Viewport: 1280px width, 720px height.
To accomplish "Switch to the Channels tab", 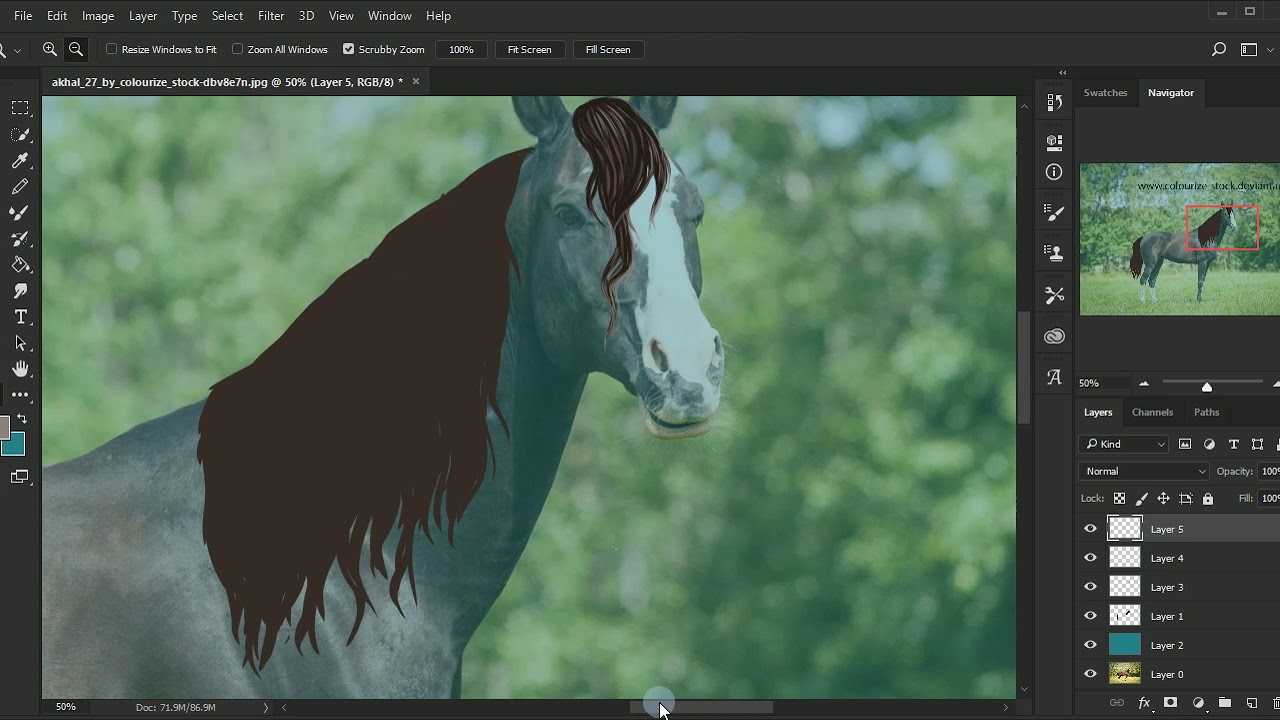I will (x=1152, y=412).
